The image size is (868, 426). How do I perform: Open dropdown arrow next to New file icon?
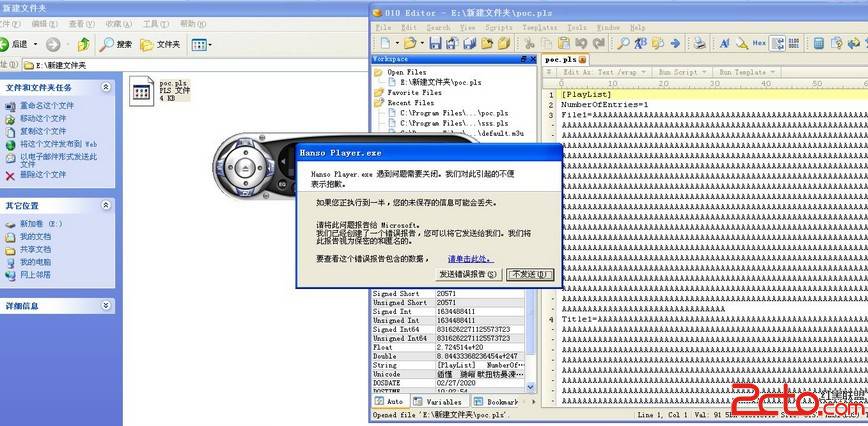tap(397, 43)
